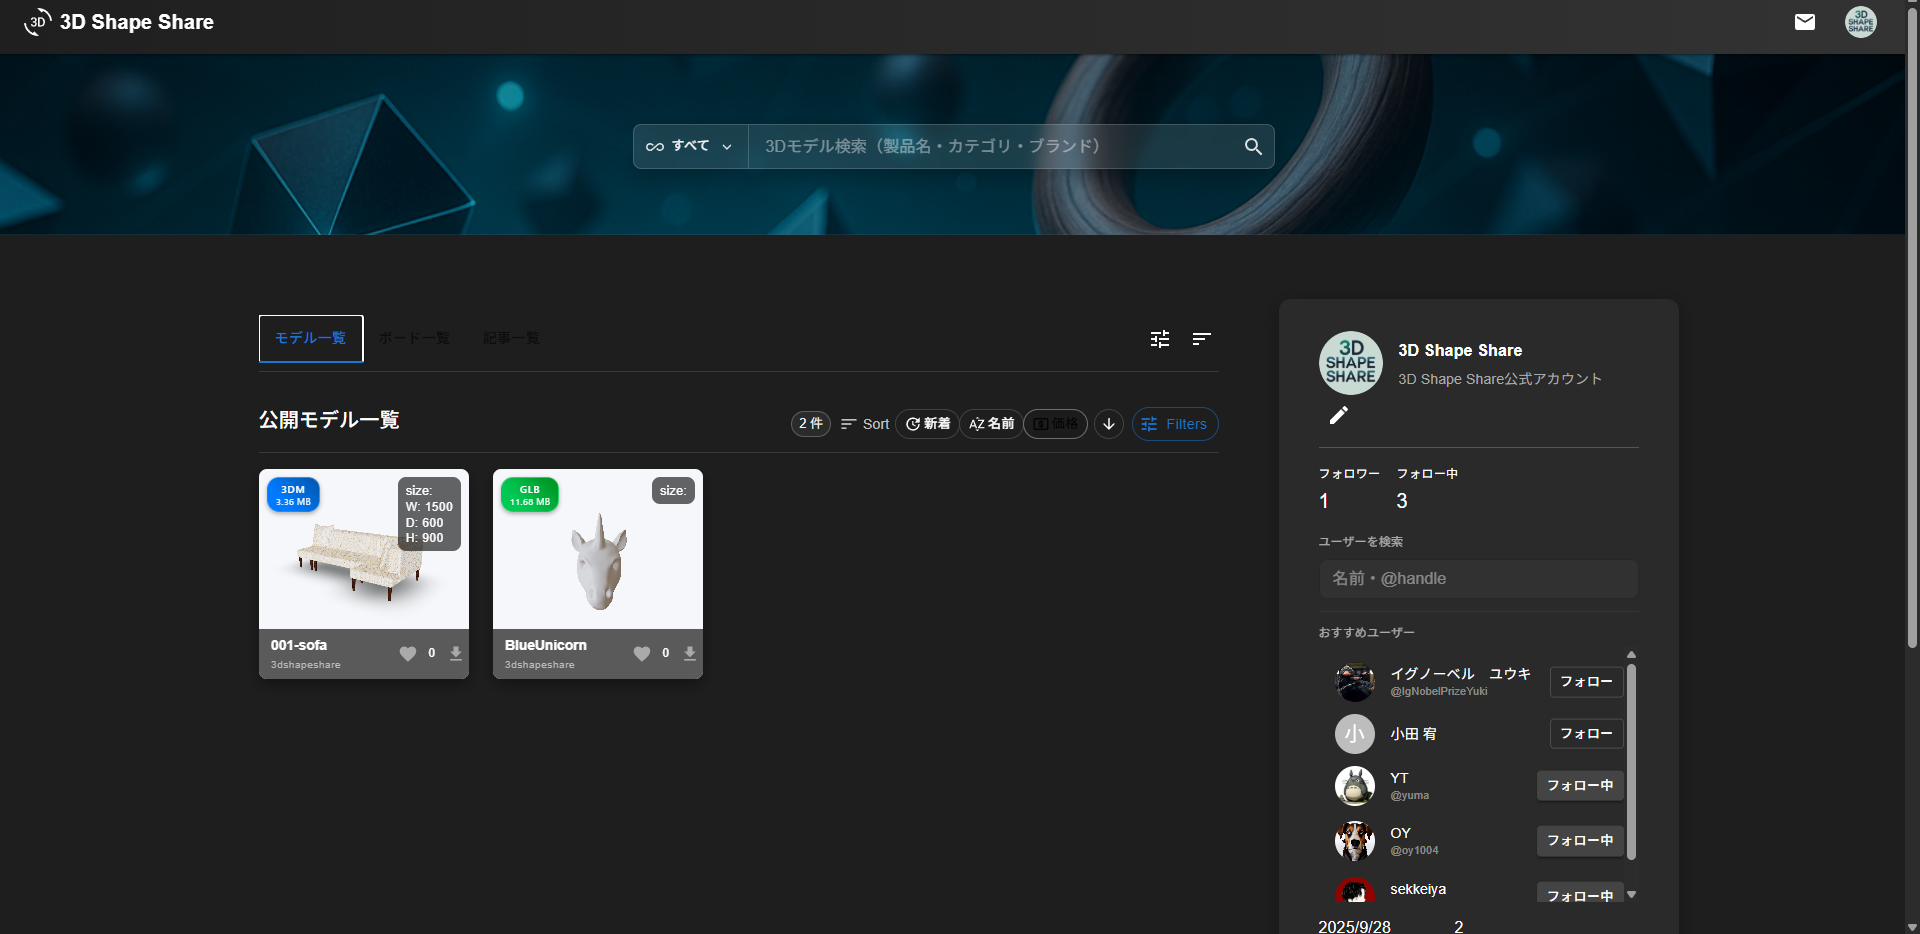The height and width of the screenshot is (934, 1920).
Task: Toggle sort direction arrow button
Action: [1109, 424]
